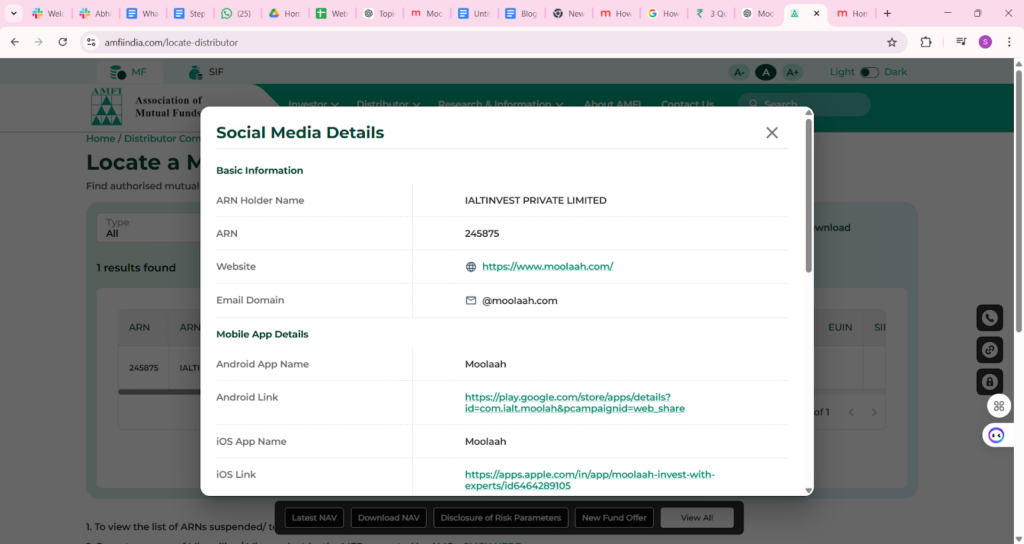
Task: Open the iOS App Store link
Action: pos(590,480)
